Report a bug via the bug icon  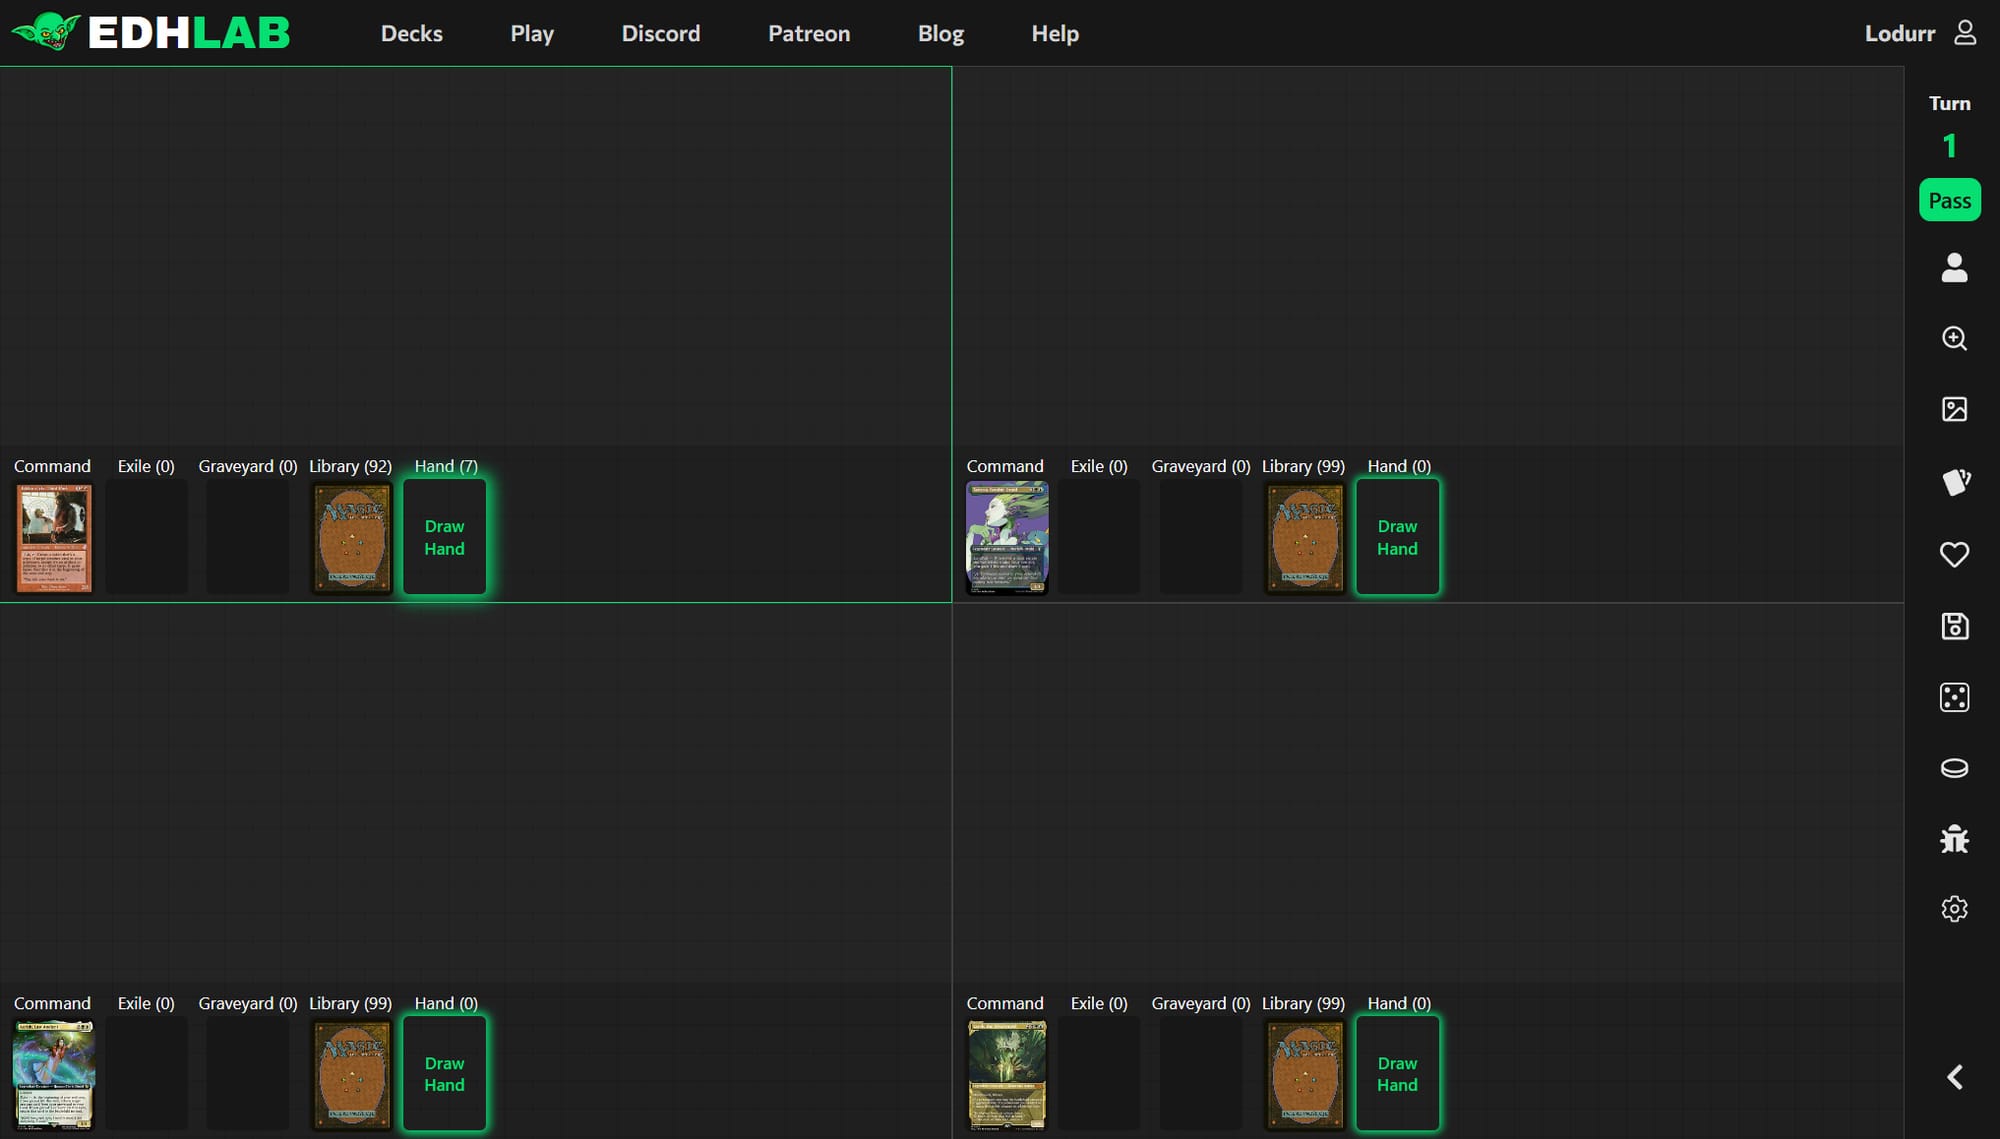coord(1954,839)
